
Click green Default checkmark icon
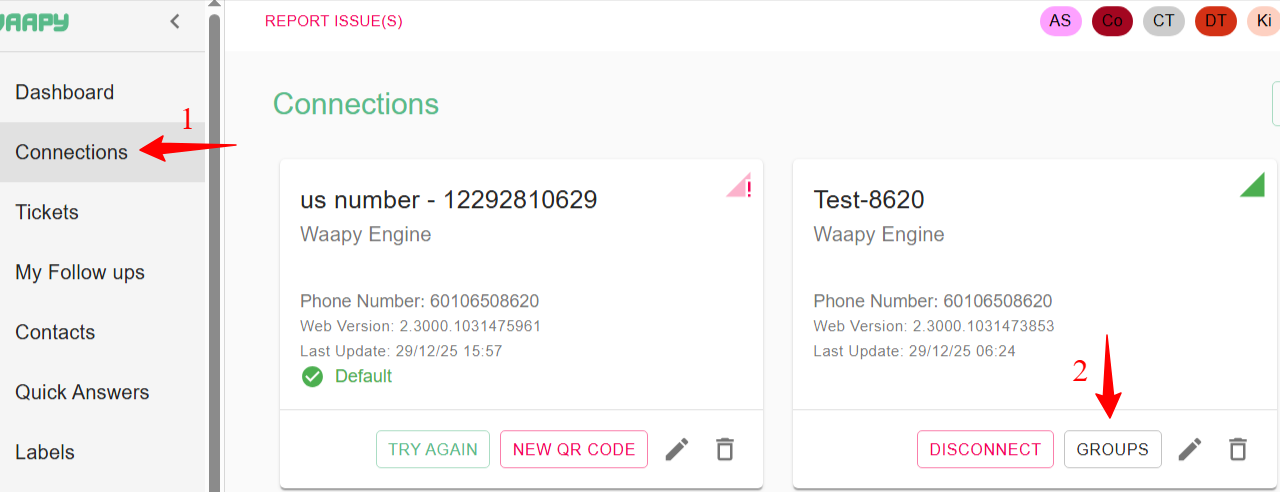click(x=313, y=377)
